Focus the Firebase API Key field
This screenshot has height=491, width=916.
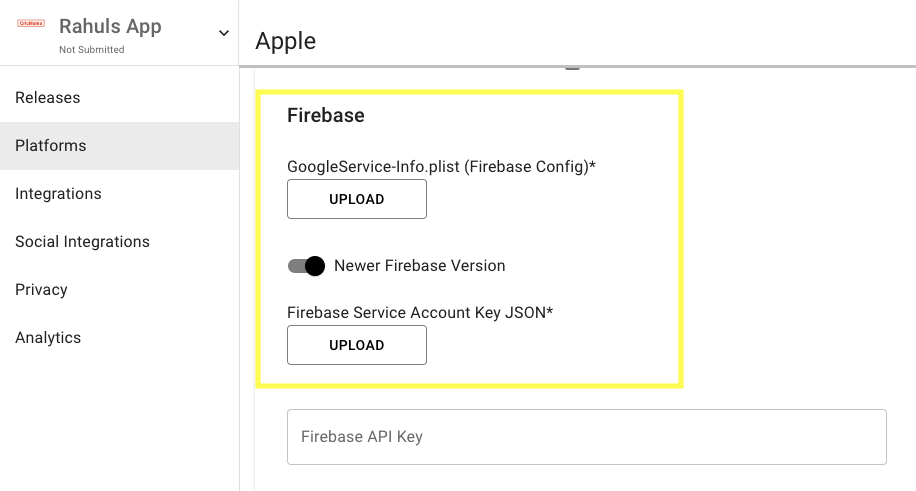(x=587, y=437)
